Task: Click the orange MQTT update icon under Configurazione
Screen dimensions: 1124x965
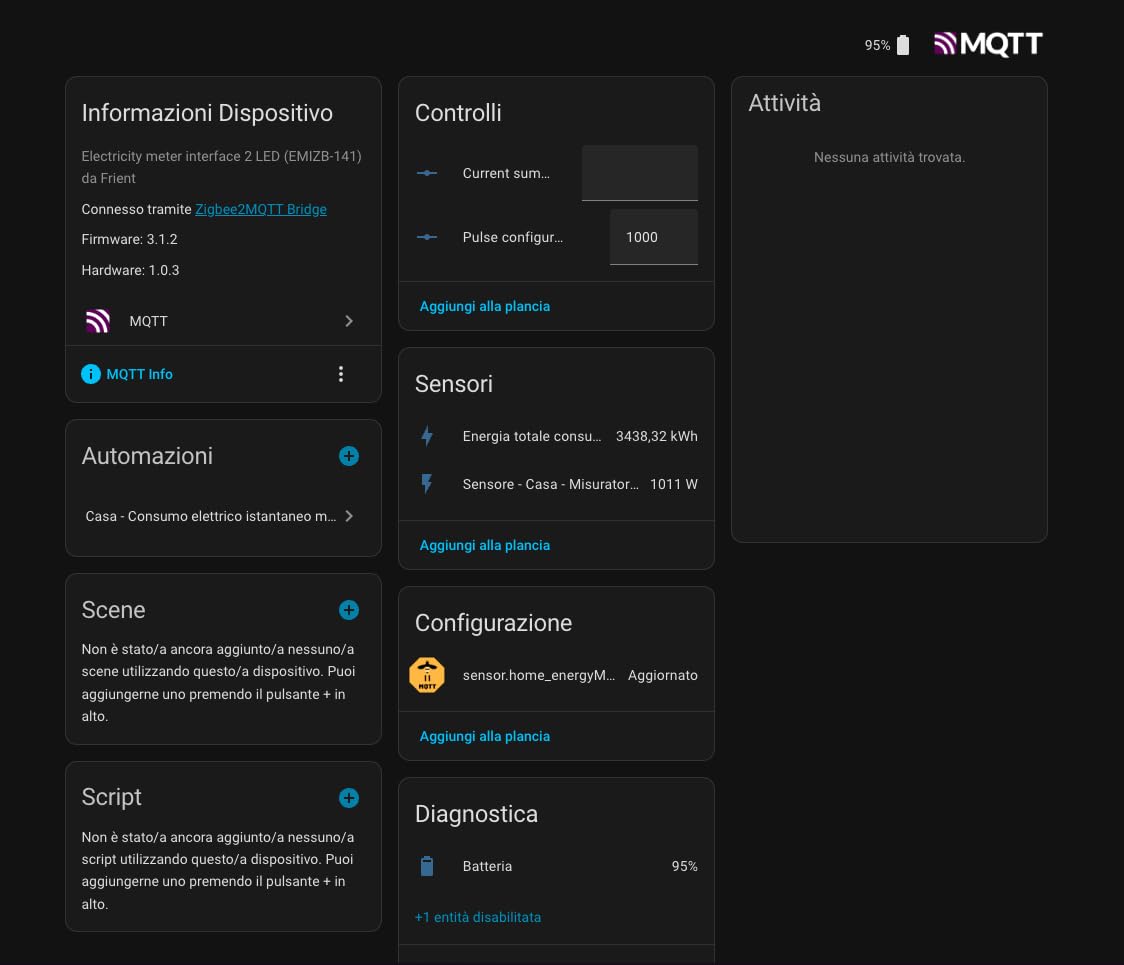Action: pyautogui.click(x=427, y=675)
